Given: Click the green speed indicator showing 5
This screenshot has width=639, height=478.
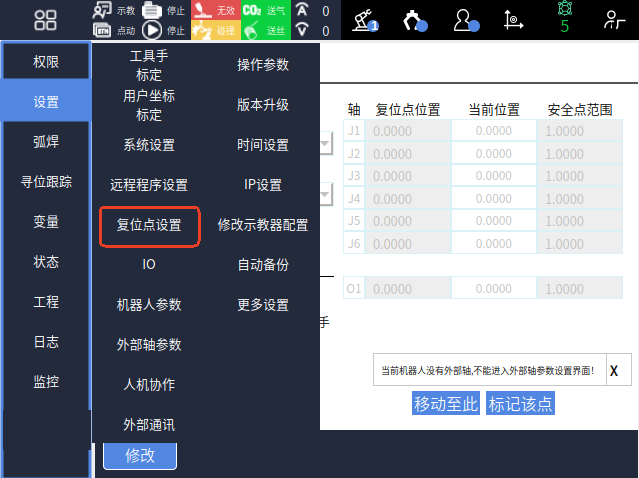Looking at the screenshot, I should pos(564,20).
